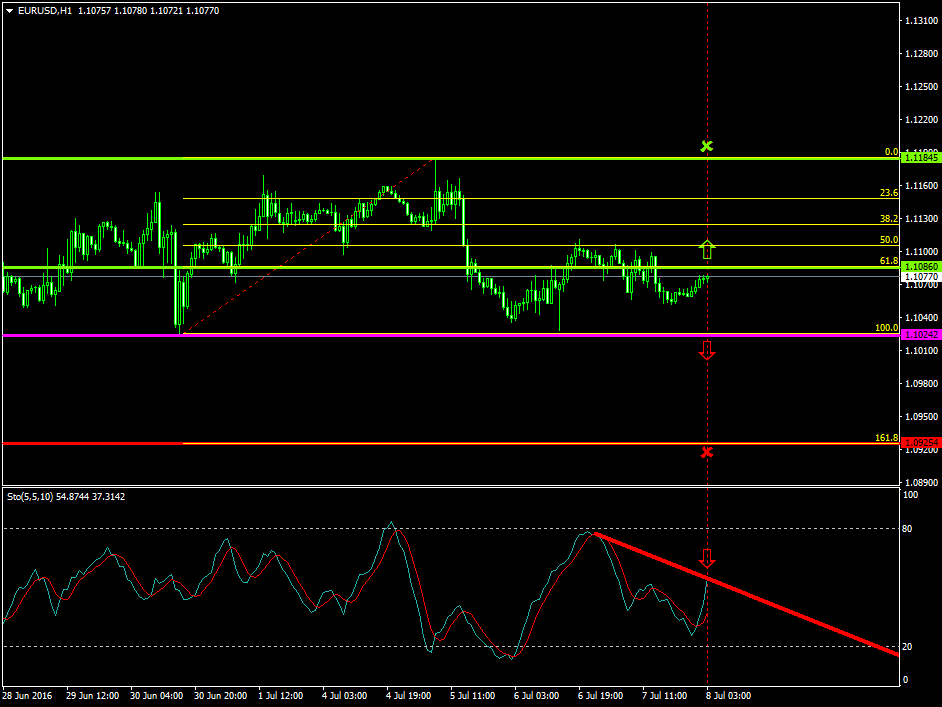Select the red down arrow below the magenta line
The height and width of the screenshot is (707, 942).
[x=707, y=349]
